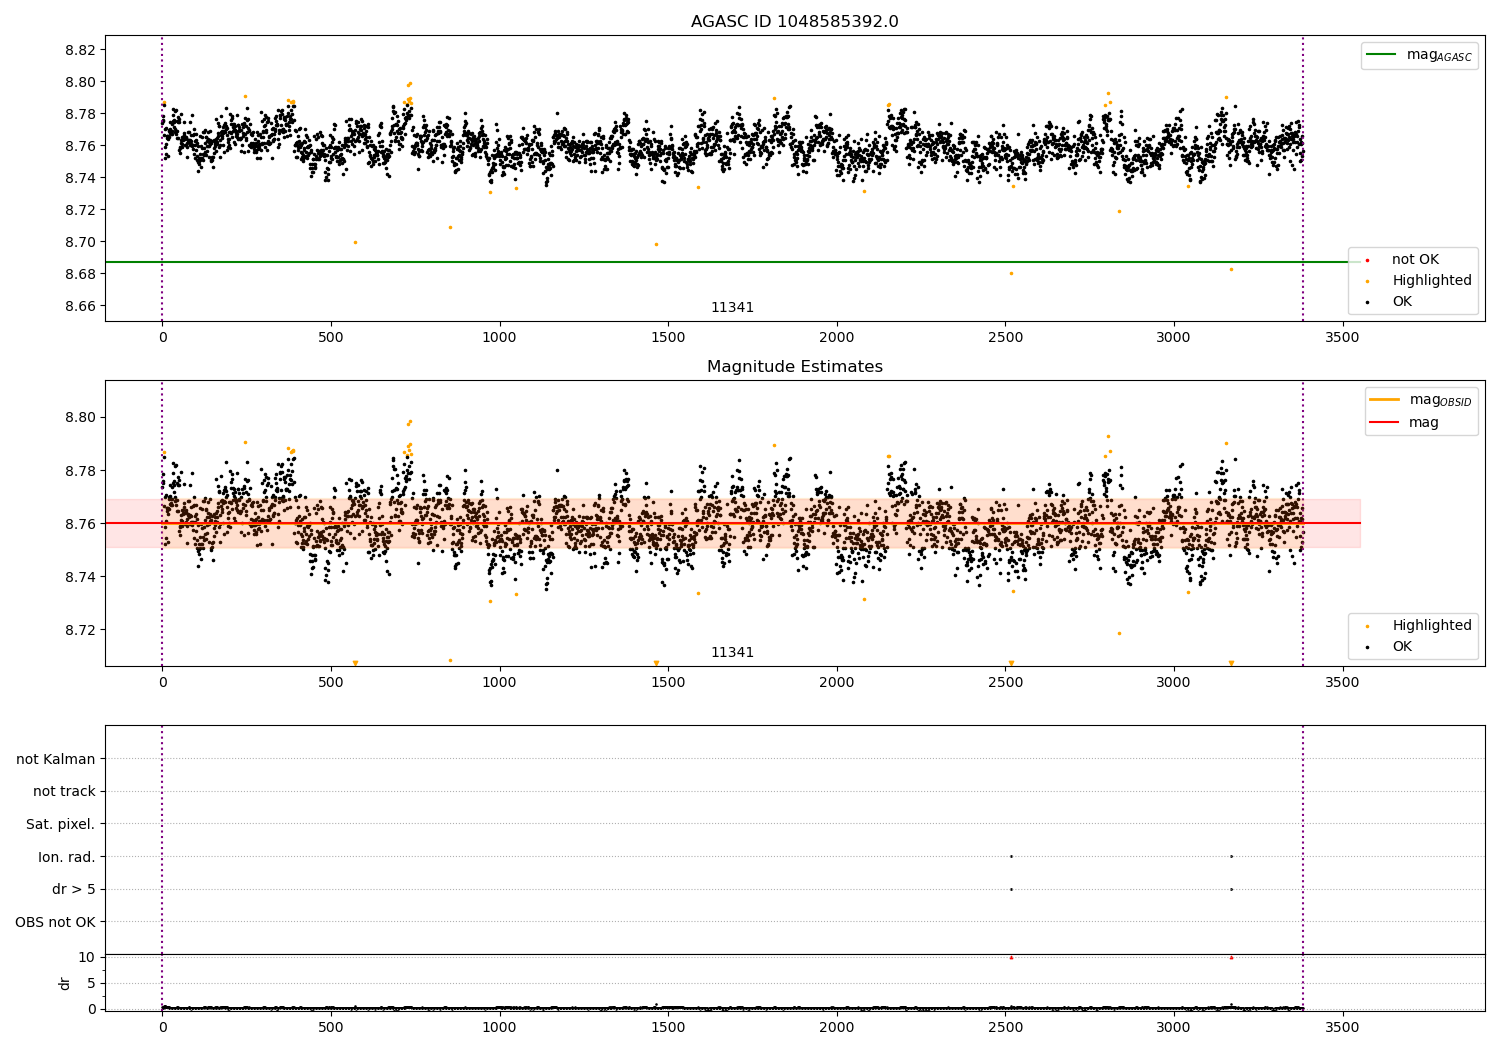Click the 8.70 y-axis tick label

click(x=78, y=242)
